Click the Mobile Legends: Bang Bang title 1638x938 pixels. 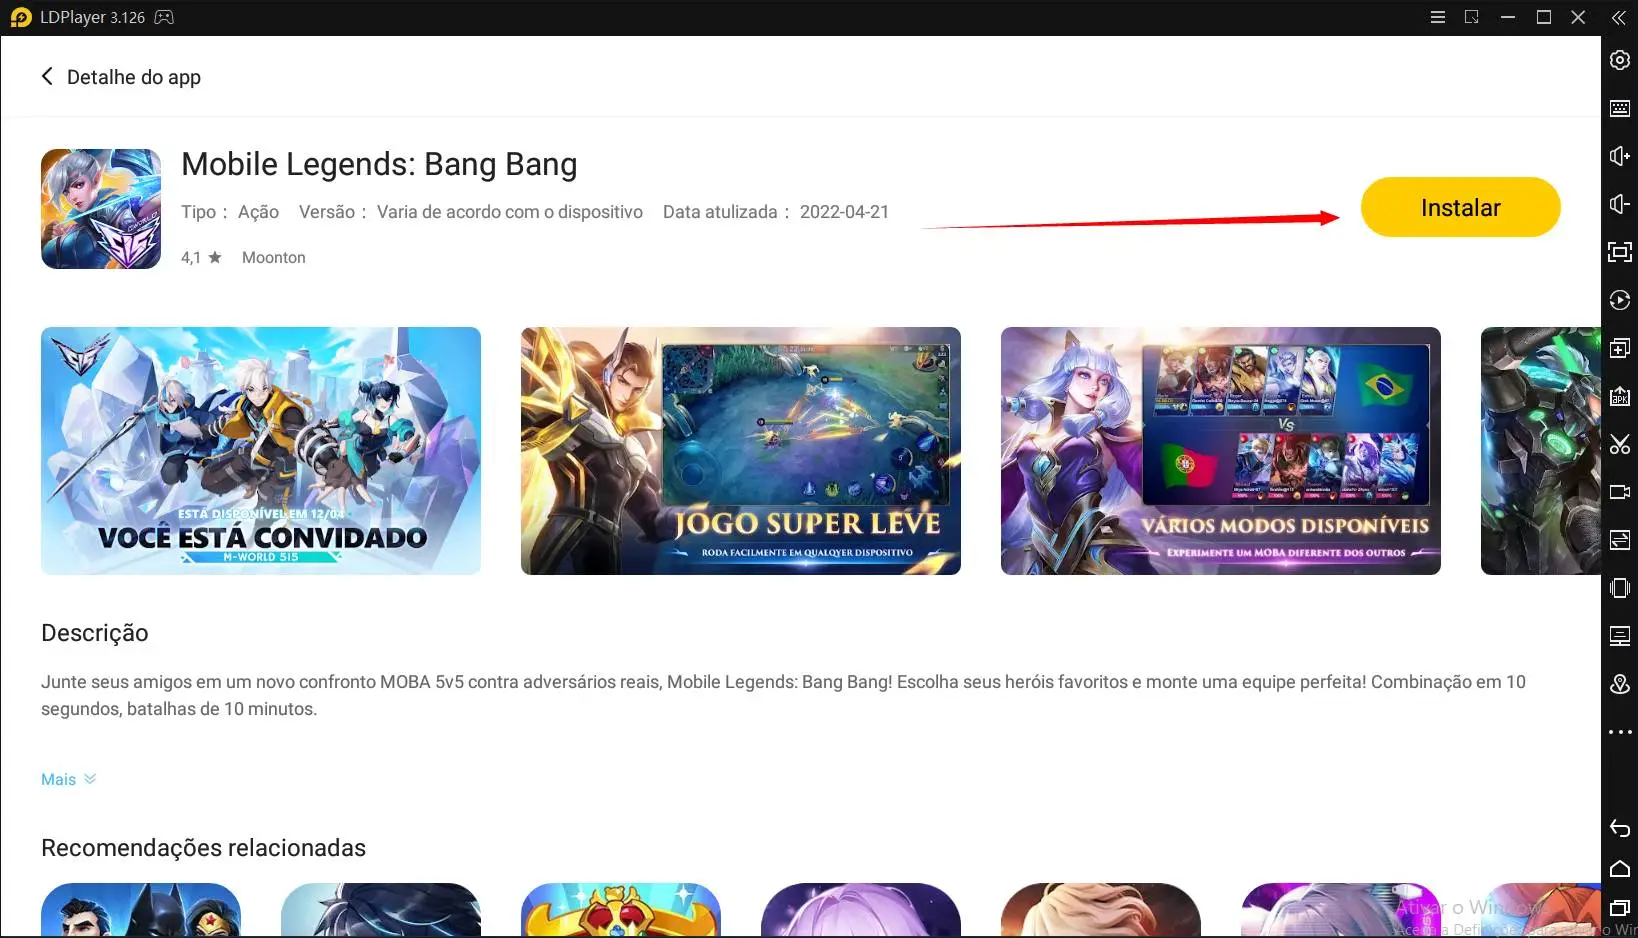[x=379, y=164]
